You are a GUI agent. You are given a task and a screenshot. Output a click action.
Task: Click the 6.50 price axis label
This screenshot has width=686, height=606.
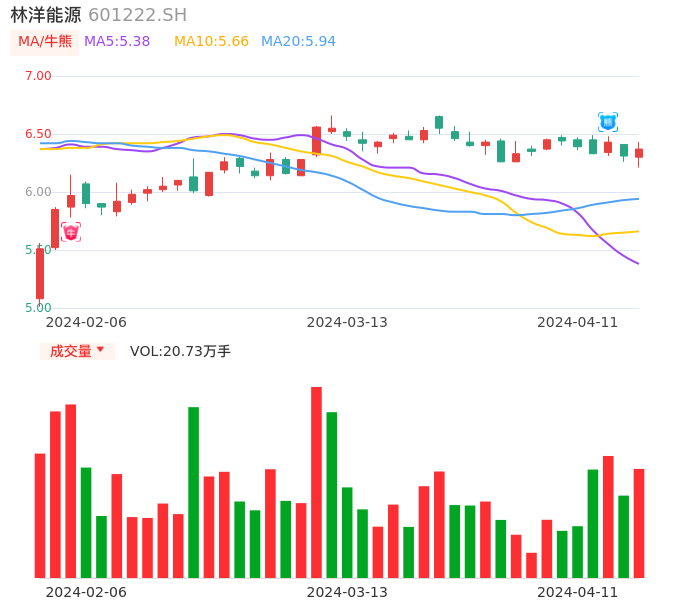tap(38, 134)
